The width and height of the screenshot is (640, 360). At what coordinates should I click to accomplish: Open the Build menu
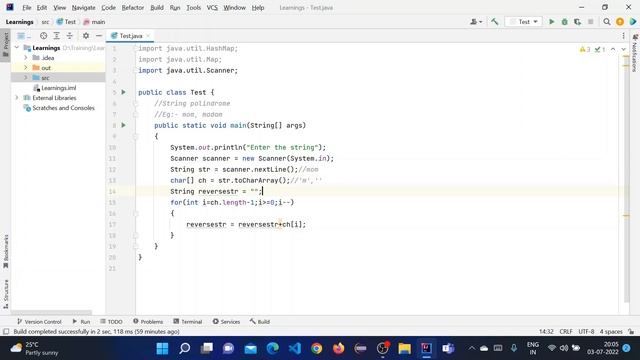coord(157,8)
